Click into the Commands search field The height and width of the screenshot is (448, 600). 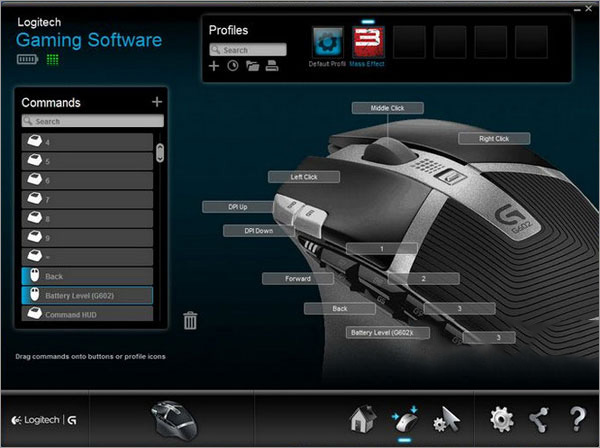pyautogui.click(x=93, y=121)
